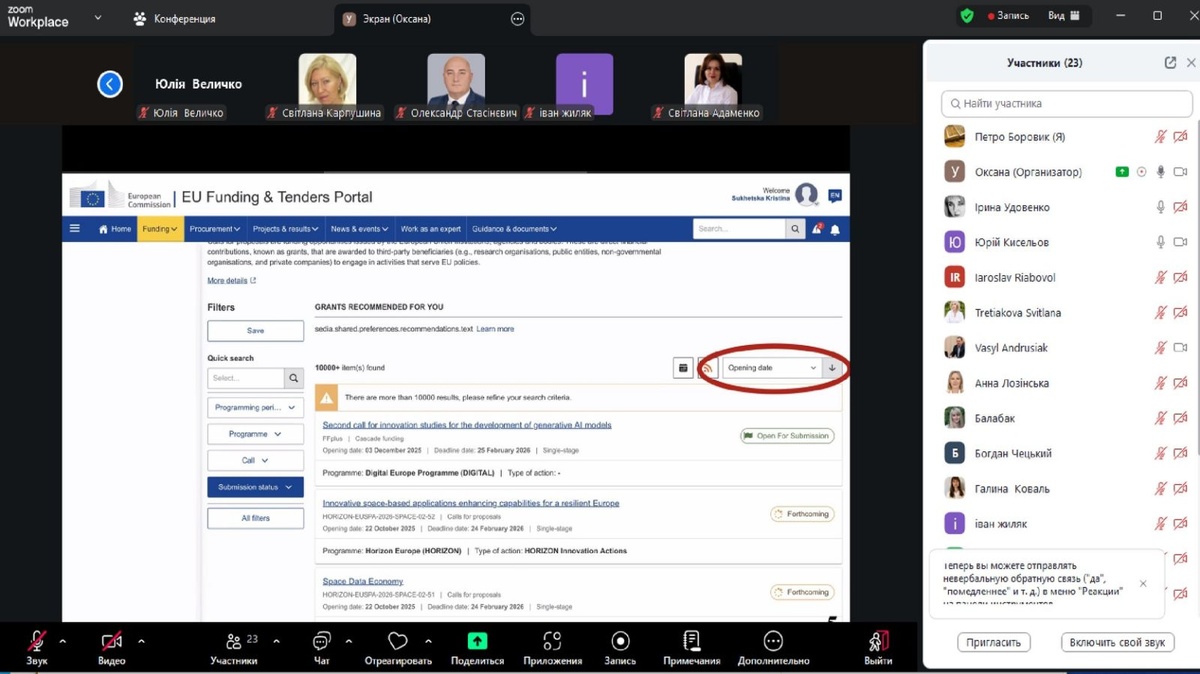This screenshot has width=1200, height=674.
Task: Leave the meeting with Выйти
Action: pyautogui.click(x=878, y=645)
